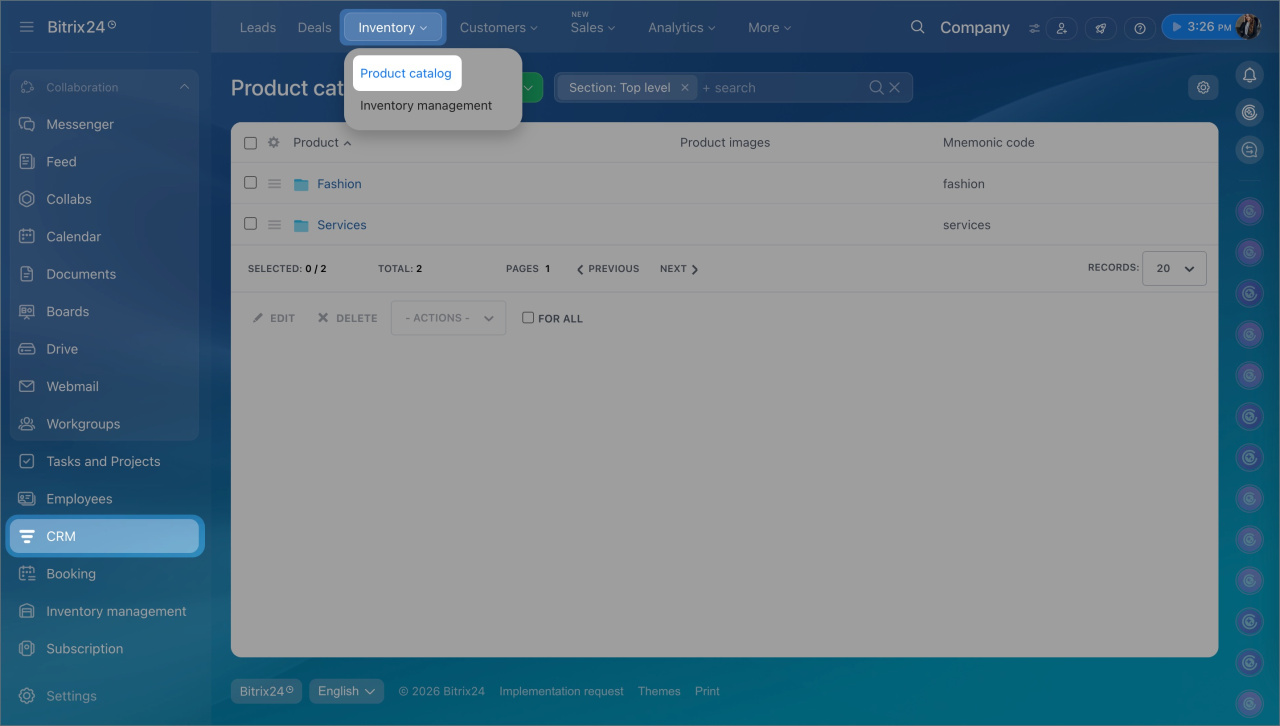
Task: Open the Services folder link
Action: (x=341, y=225)
